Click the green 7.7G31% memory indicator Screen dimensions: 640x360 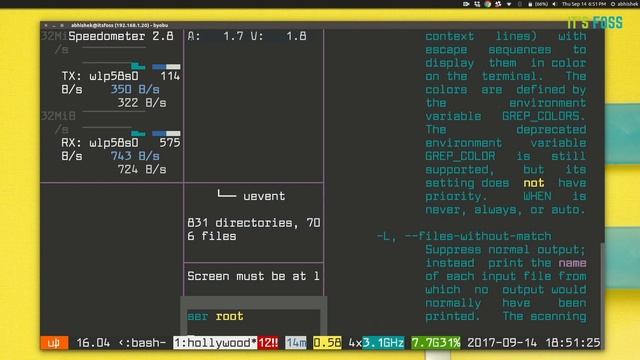(x=436, y=343)
